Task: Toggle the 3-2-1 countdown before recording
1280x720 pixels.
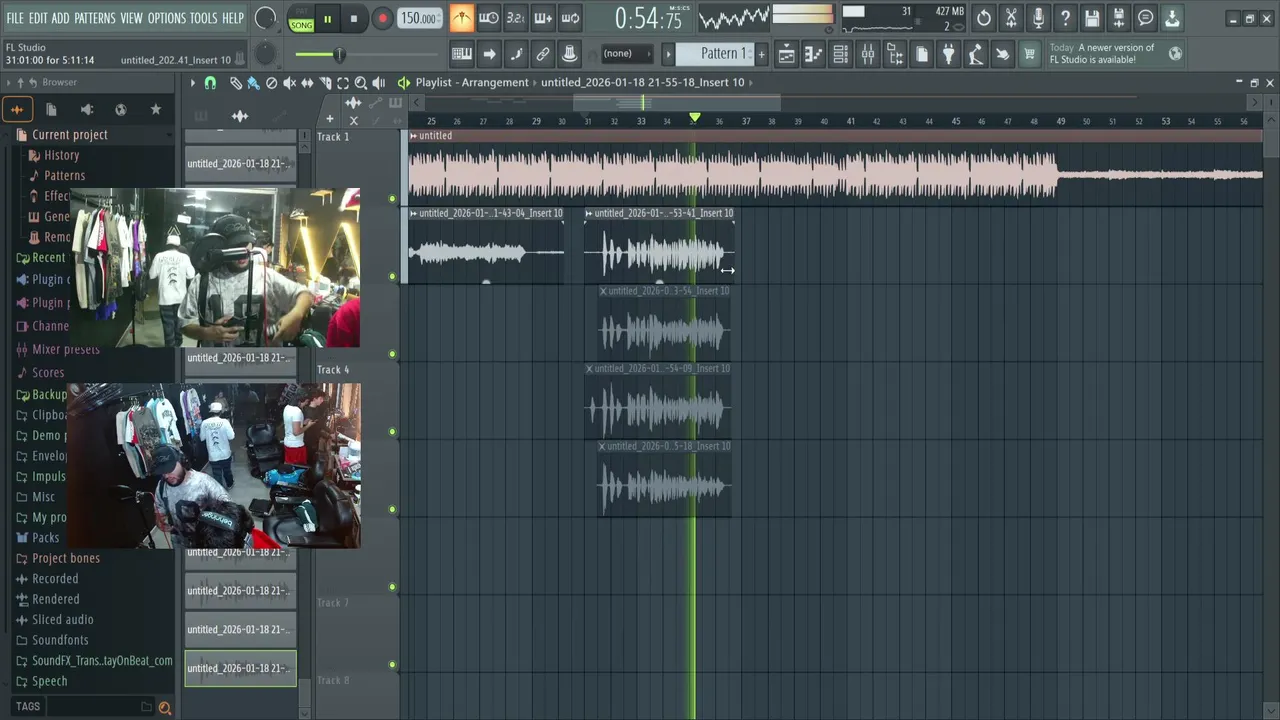Action: click(x=516, y=18)
